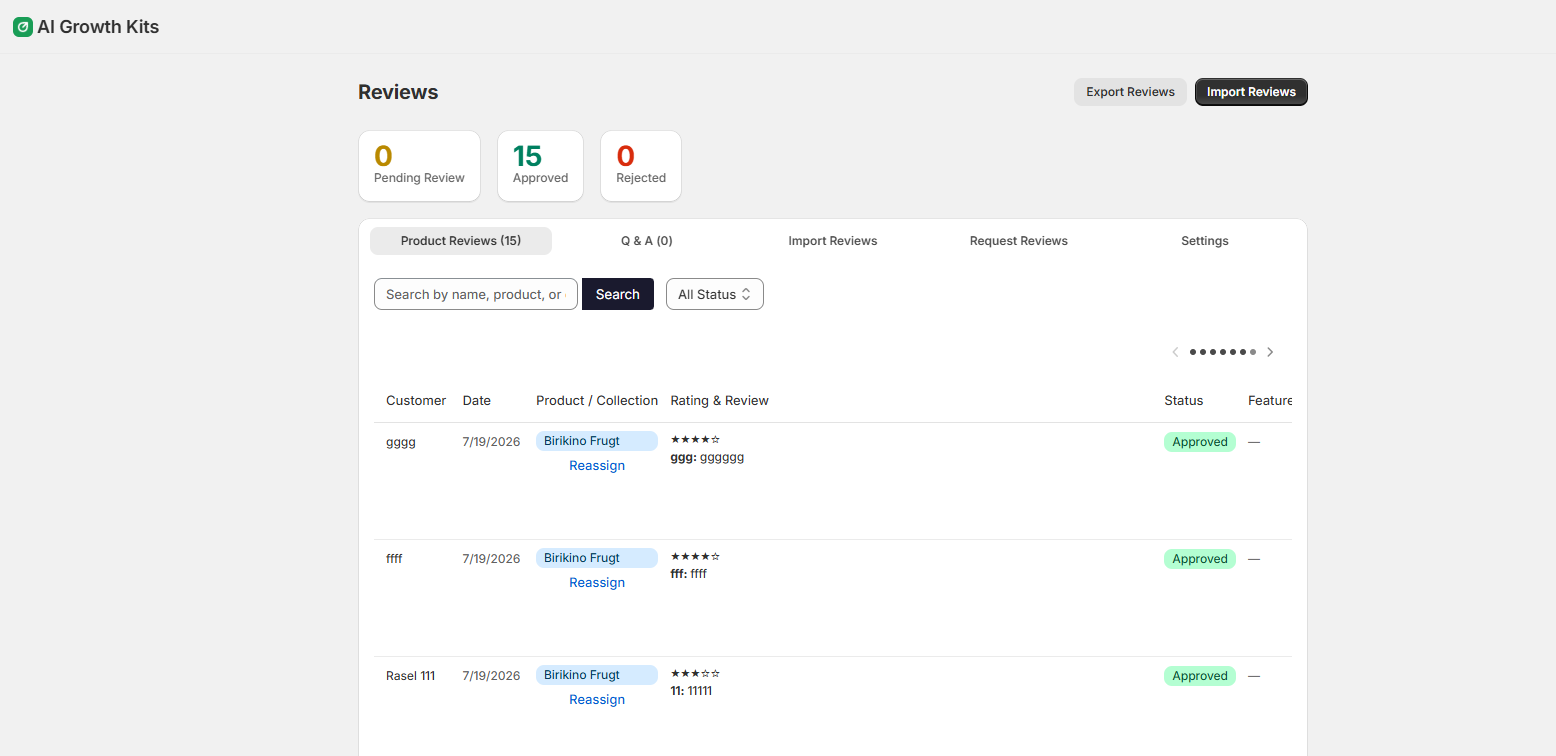Select the Rejected count card

(x=641, y=166)
